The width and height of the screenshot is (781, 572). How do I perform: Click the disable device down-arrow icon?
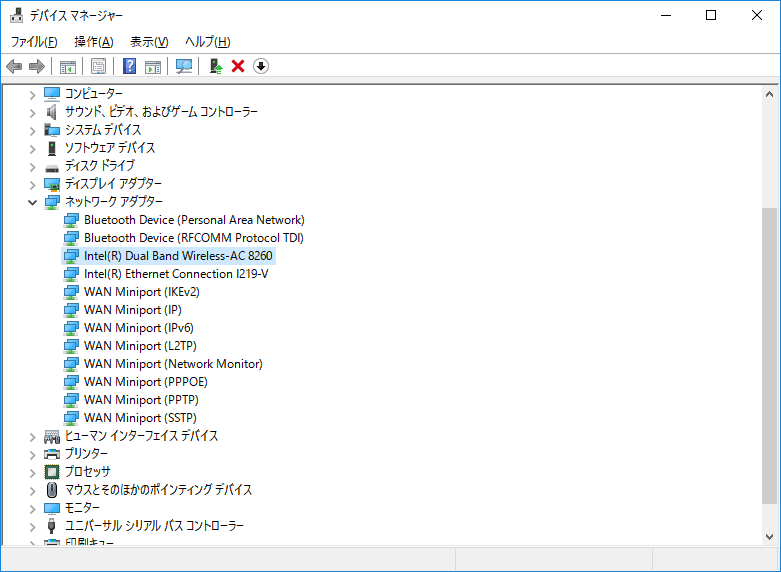click(x=261, y=66)
